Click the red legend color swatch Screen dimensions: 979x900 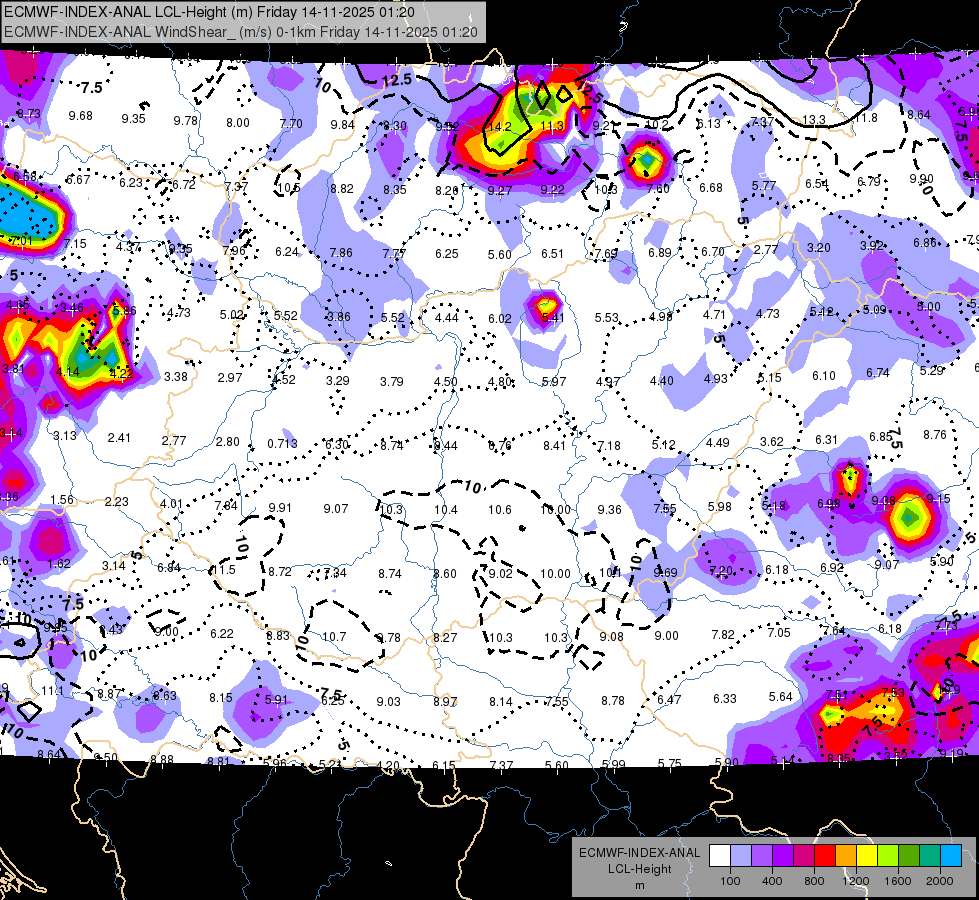pyautogui.click(x=825, y=856)
